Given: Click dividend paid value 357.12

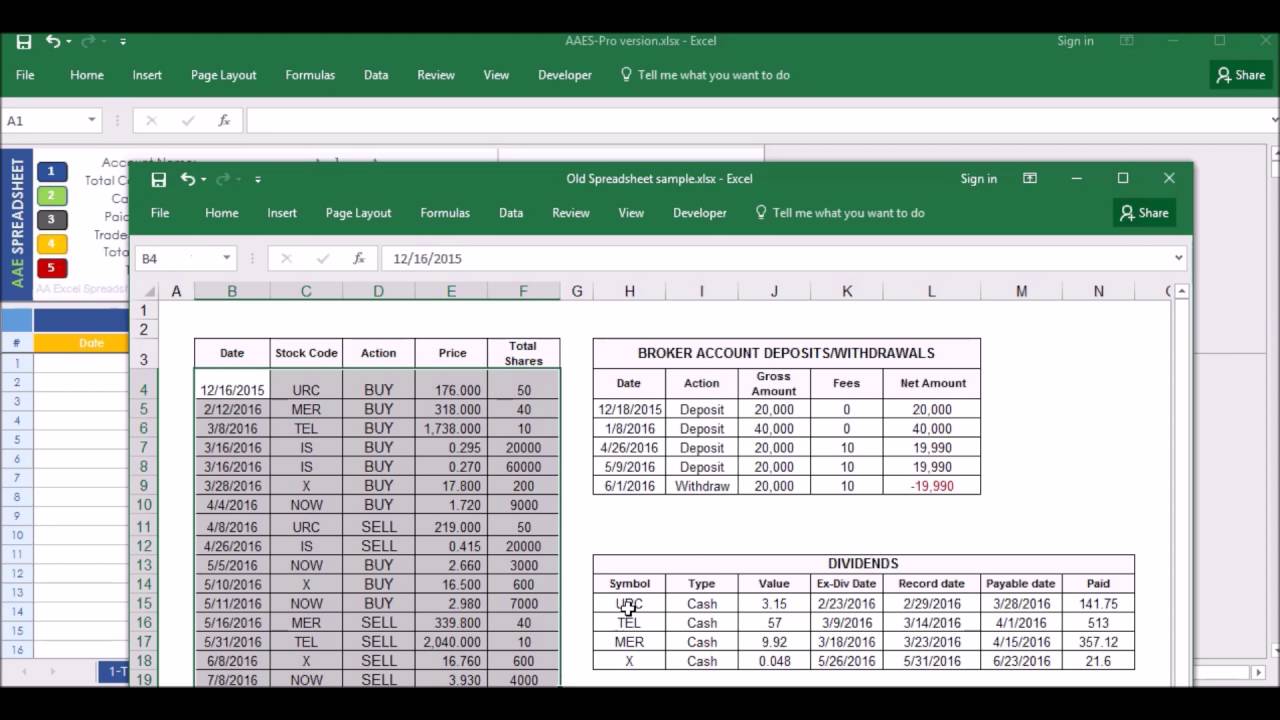Looking at the screenshot, I should (1098, 642).
